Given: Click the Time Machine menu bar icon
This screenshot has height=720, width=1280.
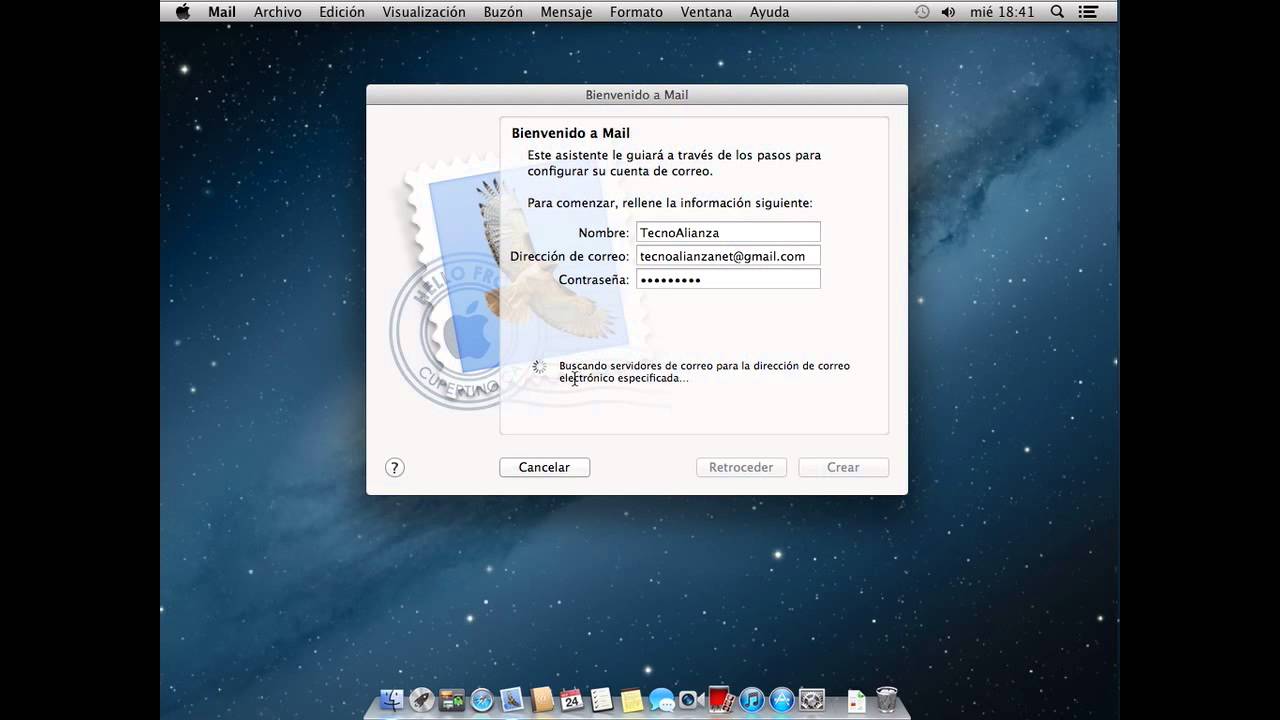Looking at the screenshot, I should click(922, 12).
